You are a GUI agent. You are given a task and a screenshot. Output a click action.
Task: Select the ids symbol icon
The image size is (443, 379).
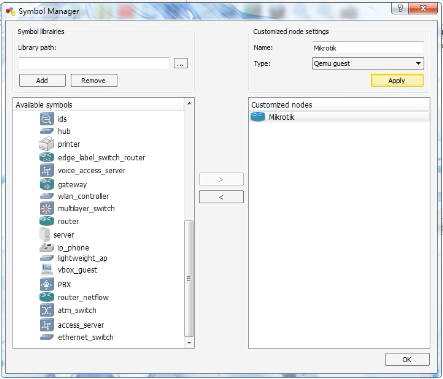[47, 119]
